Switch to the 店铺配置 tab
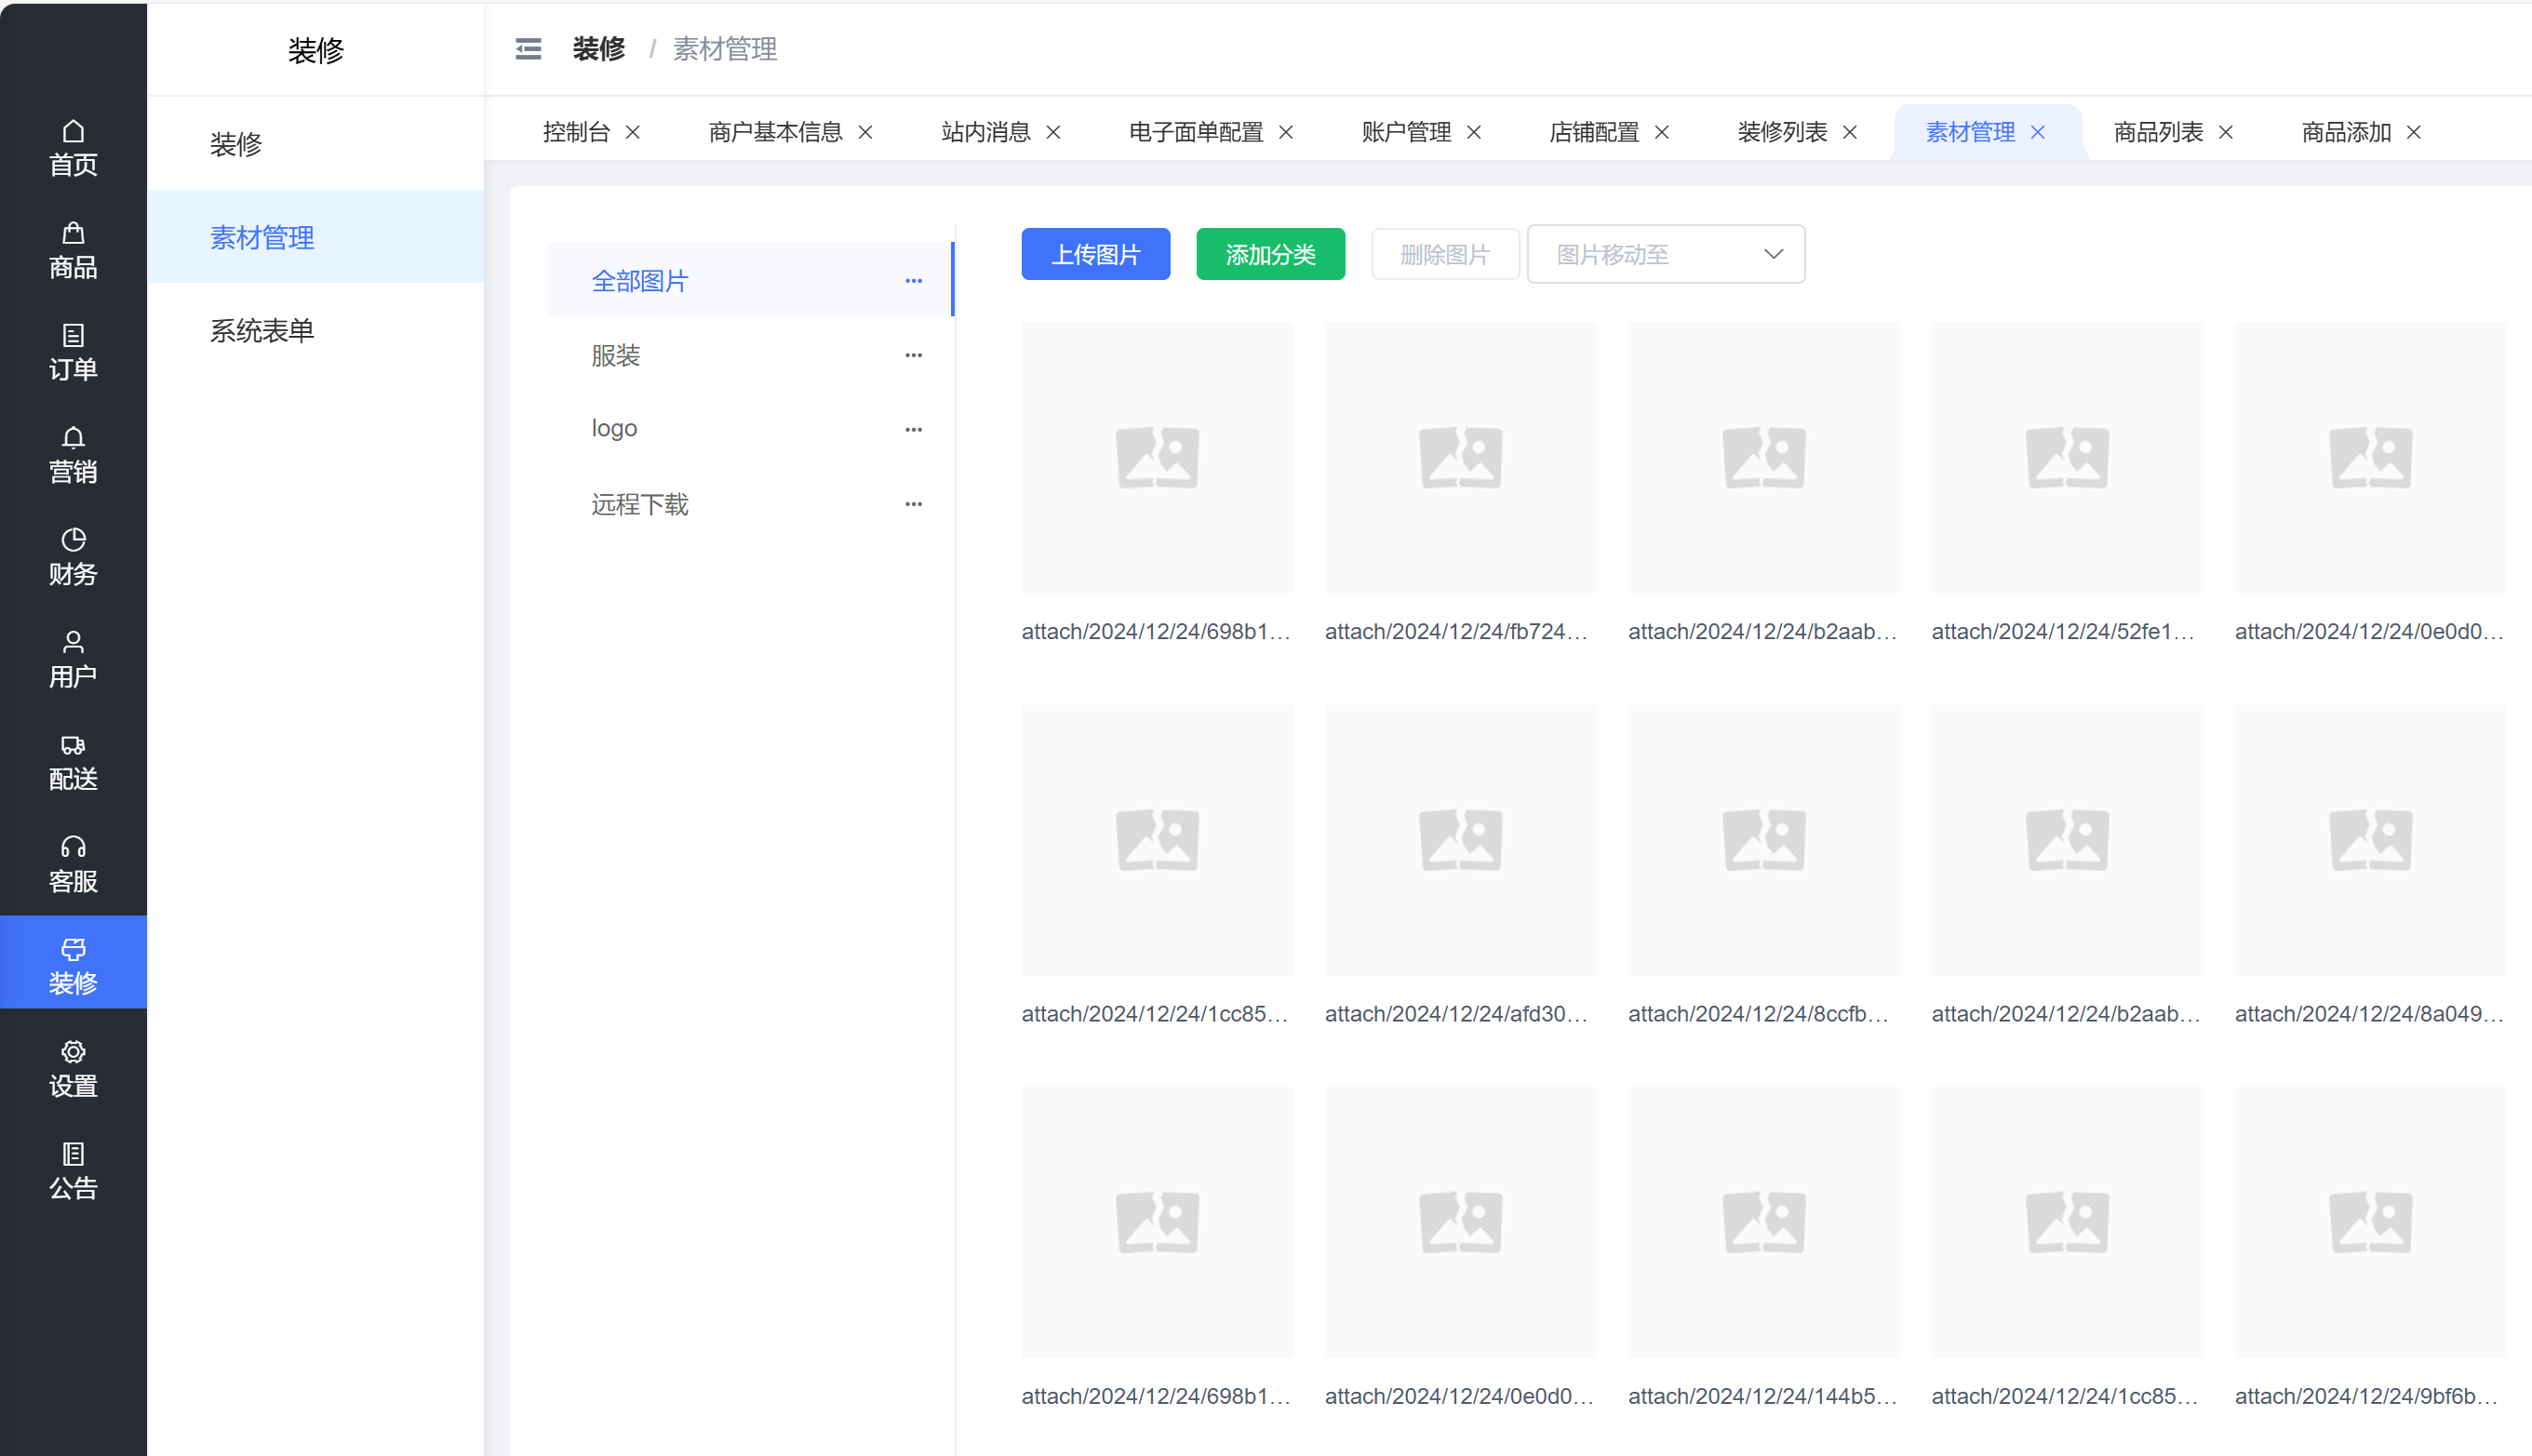 [x=1595, y=132]
